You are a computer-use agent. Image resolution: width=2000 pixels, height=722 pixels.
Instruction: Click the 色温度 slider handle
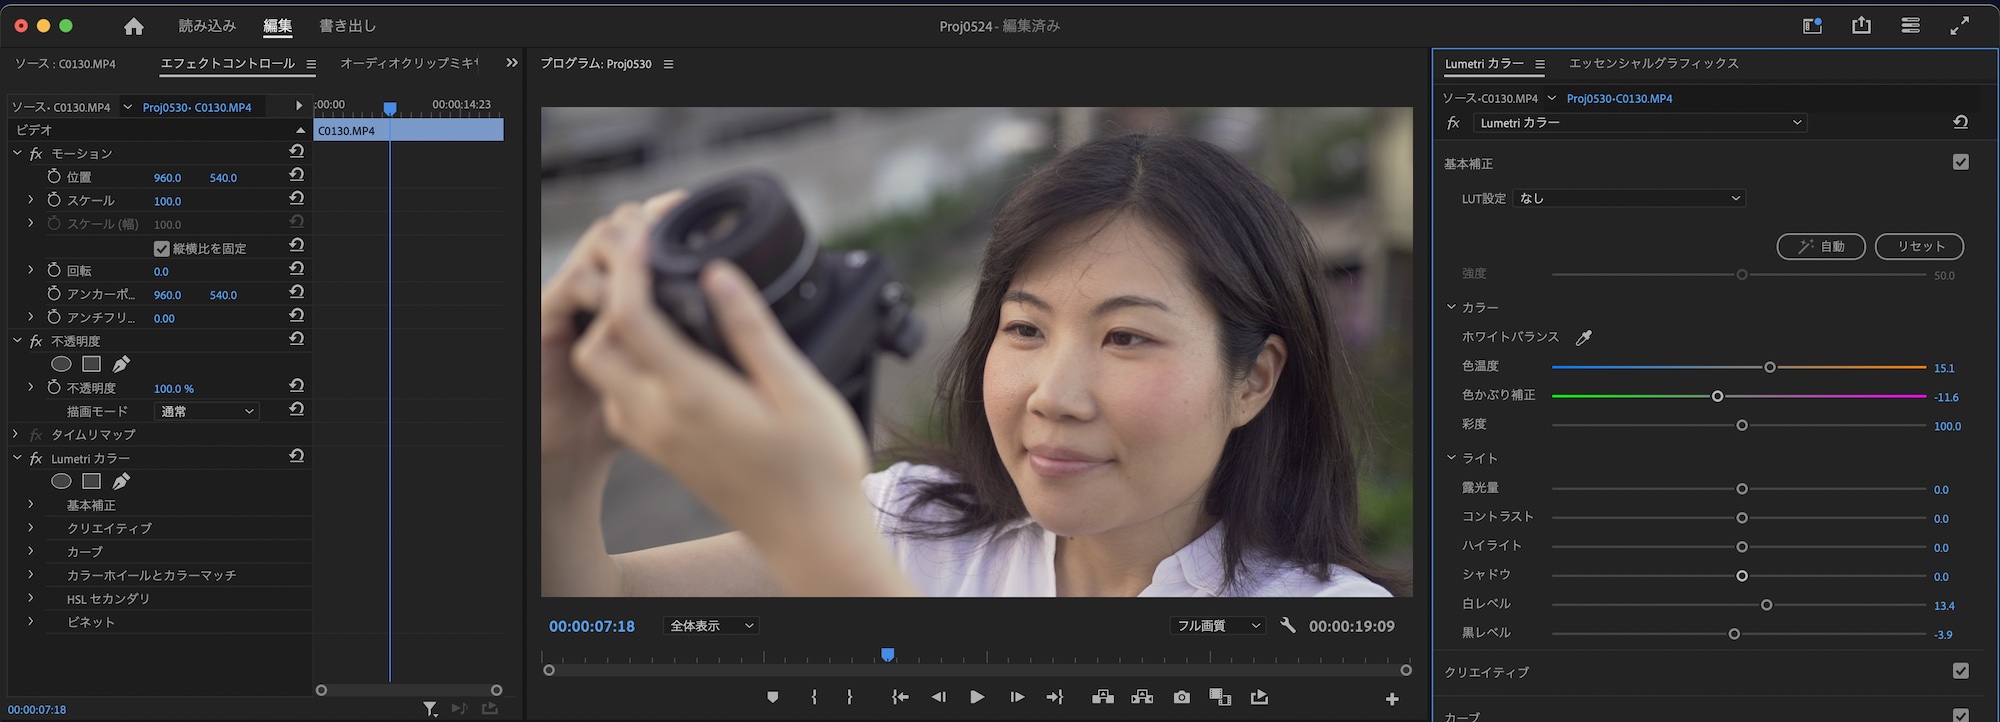[x=1769, y=367]
